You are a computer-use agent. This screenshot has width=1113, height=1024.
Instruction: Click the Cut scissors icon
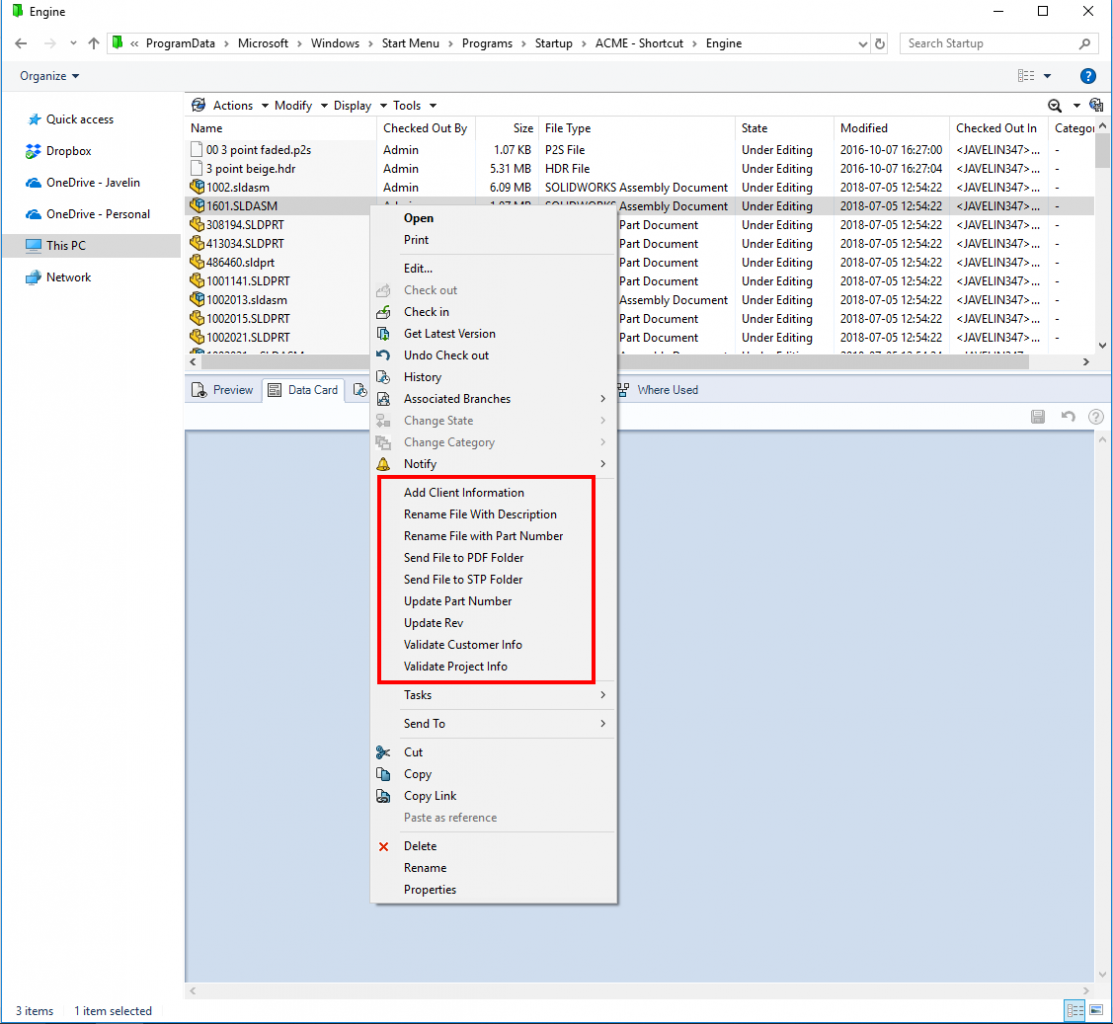pyautogui.click(x=383, y=752)
